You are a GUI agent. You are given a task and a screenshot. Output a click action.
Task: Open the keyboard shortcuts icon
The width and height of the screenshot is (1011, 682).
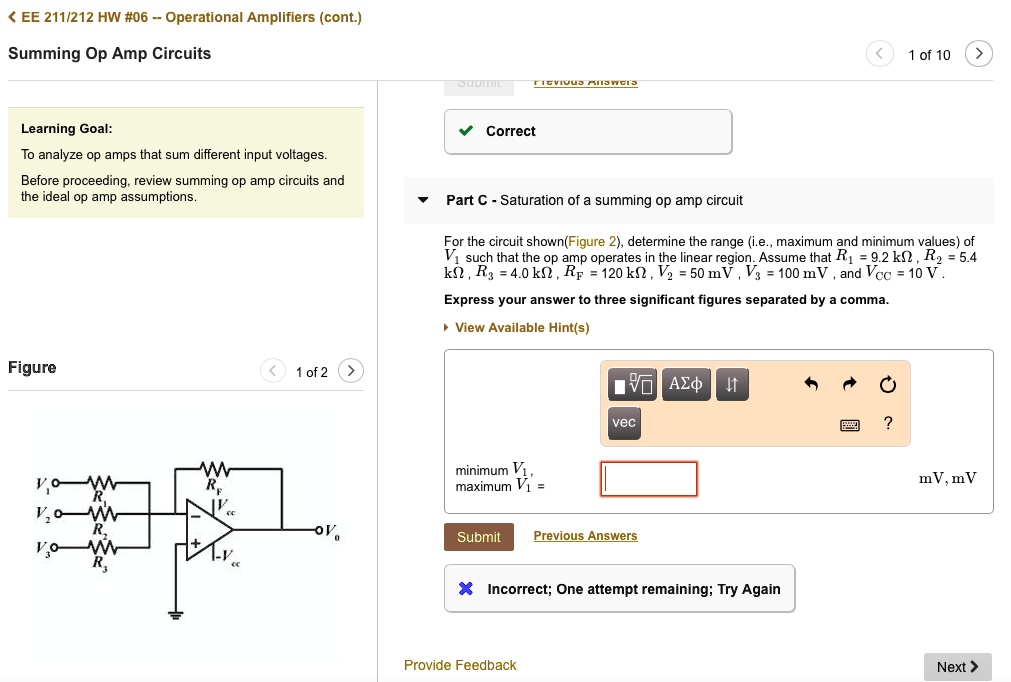tap(849, 424)
